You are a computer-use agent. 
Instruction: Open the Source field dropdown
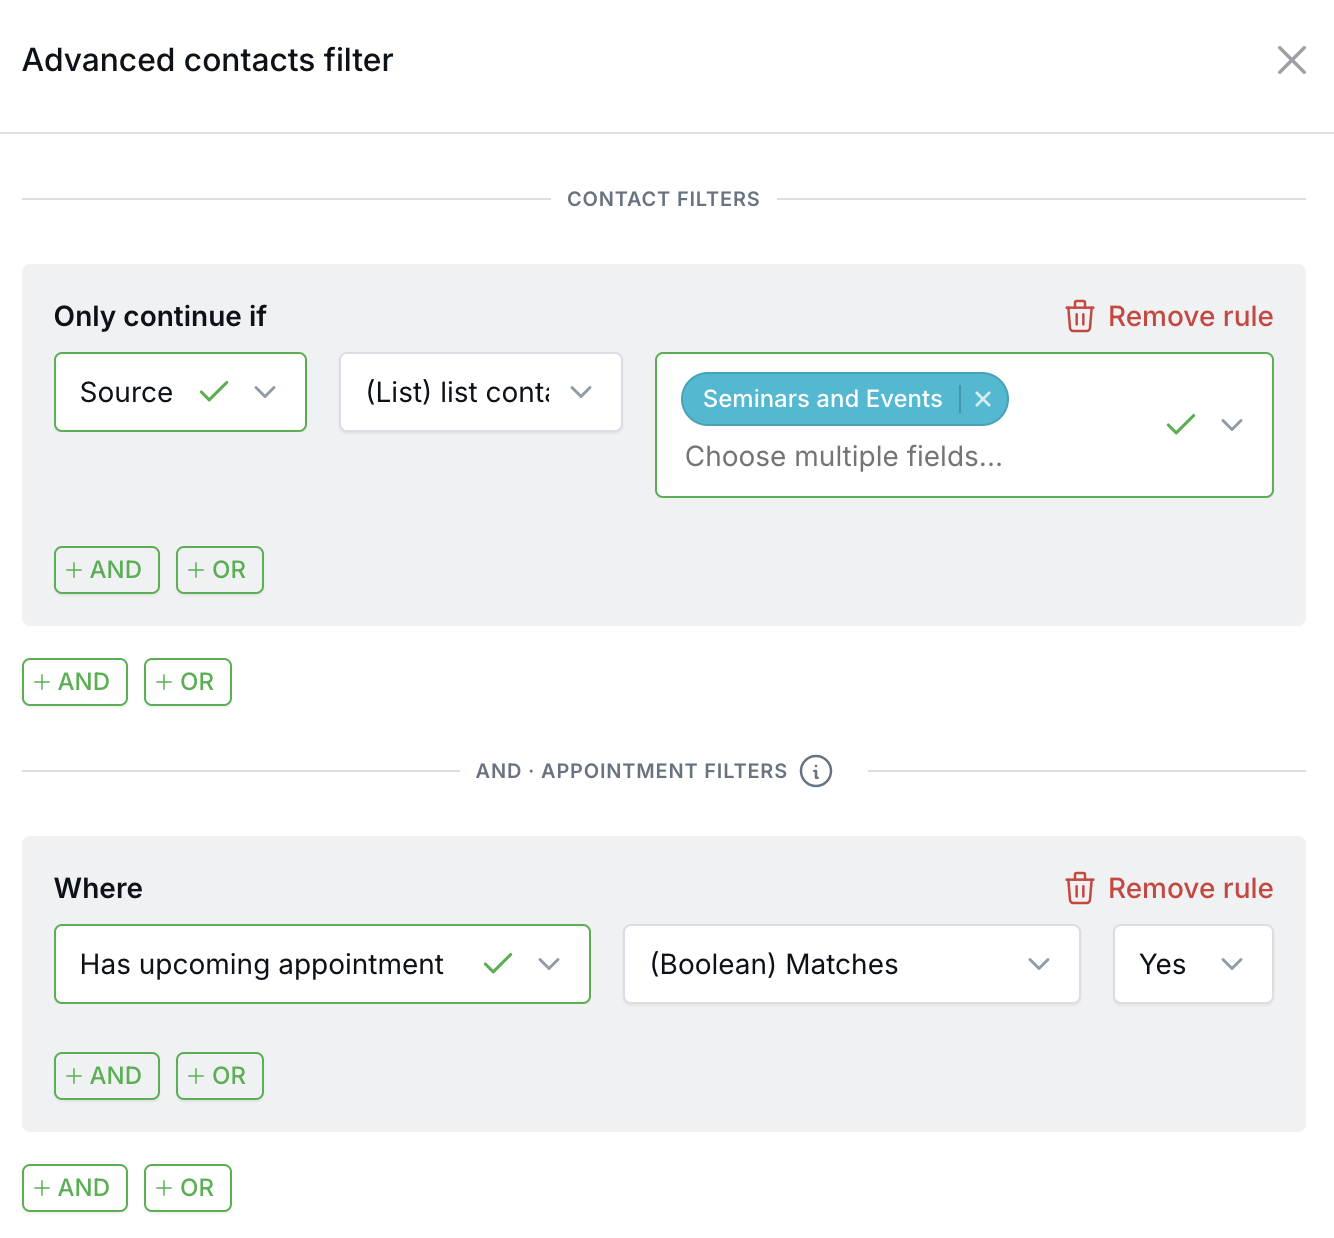pyautogui.click(x=180, y=392)
